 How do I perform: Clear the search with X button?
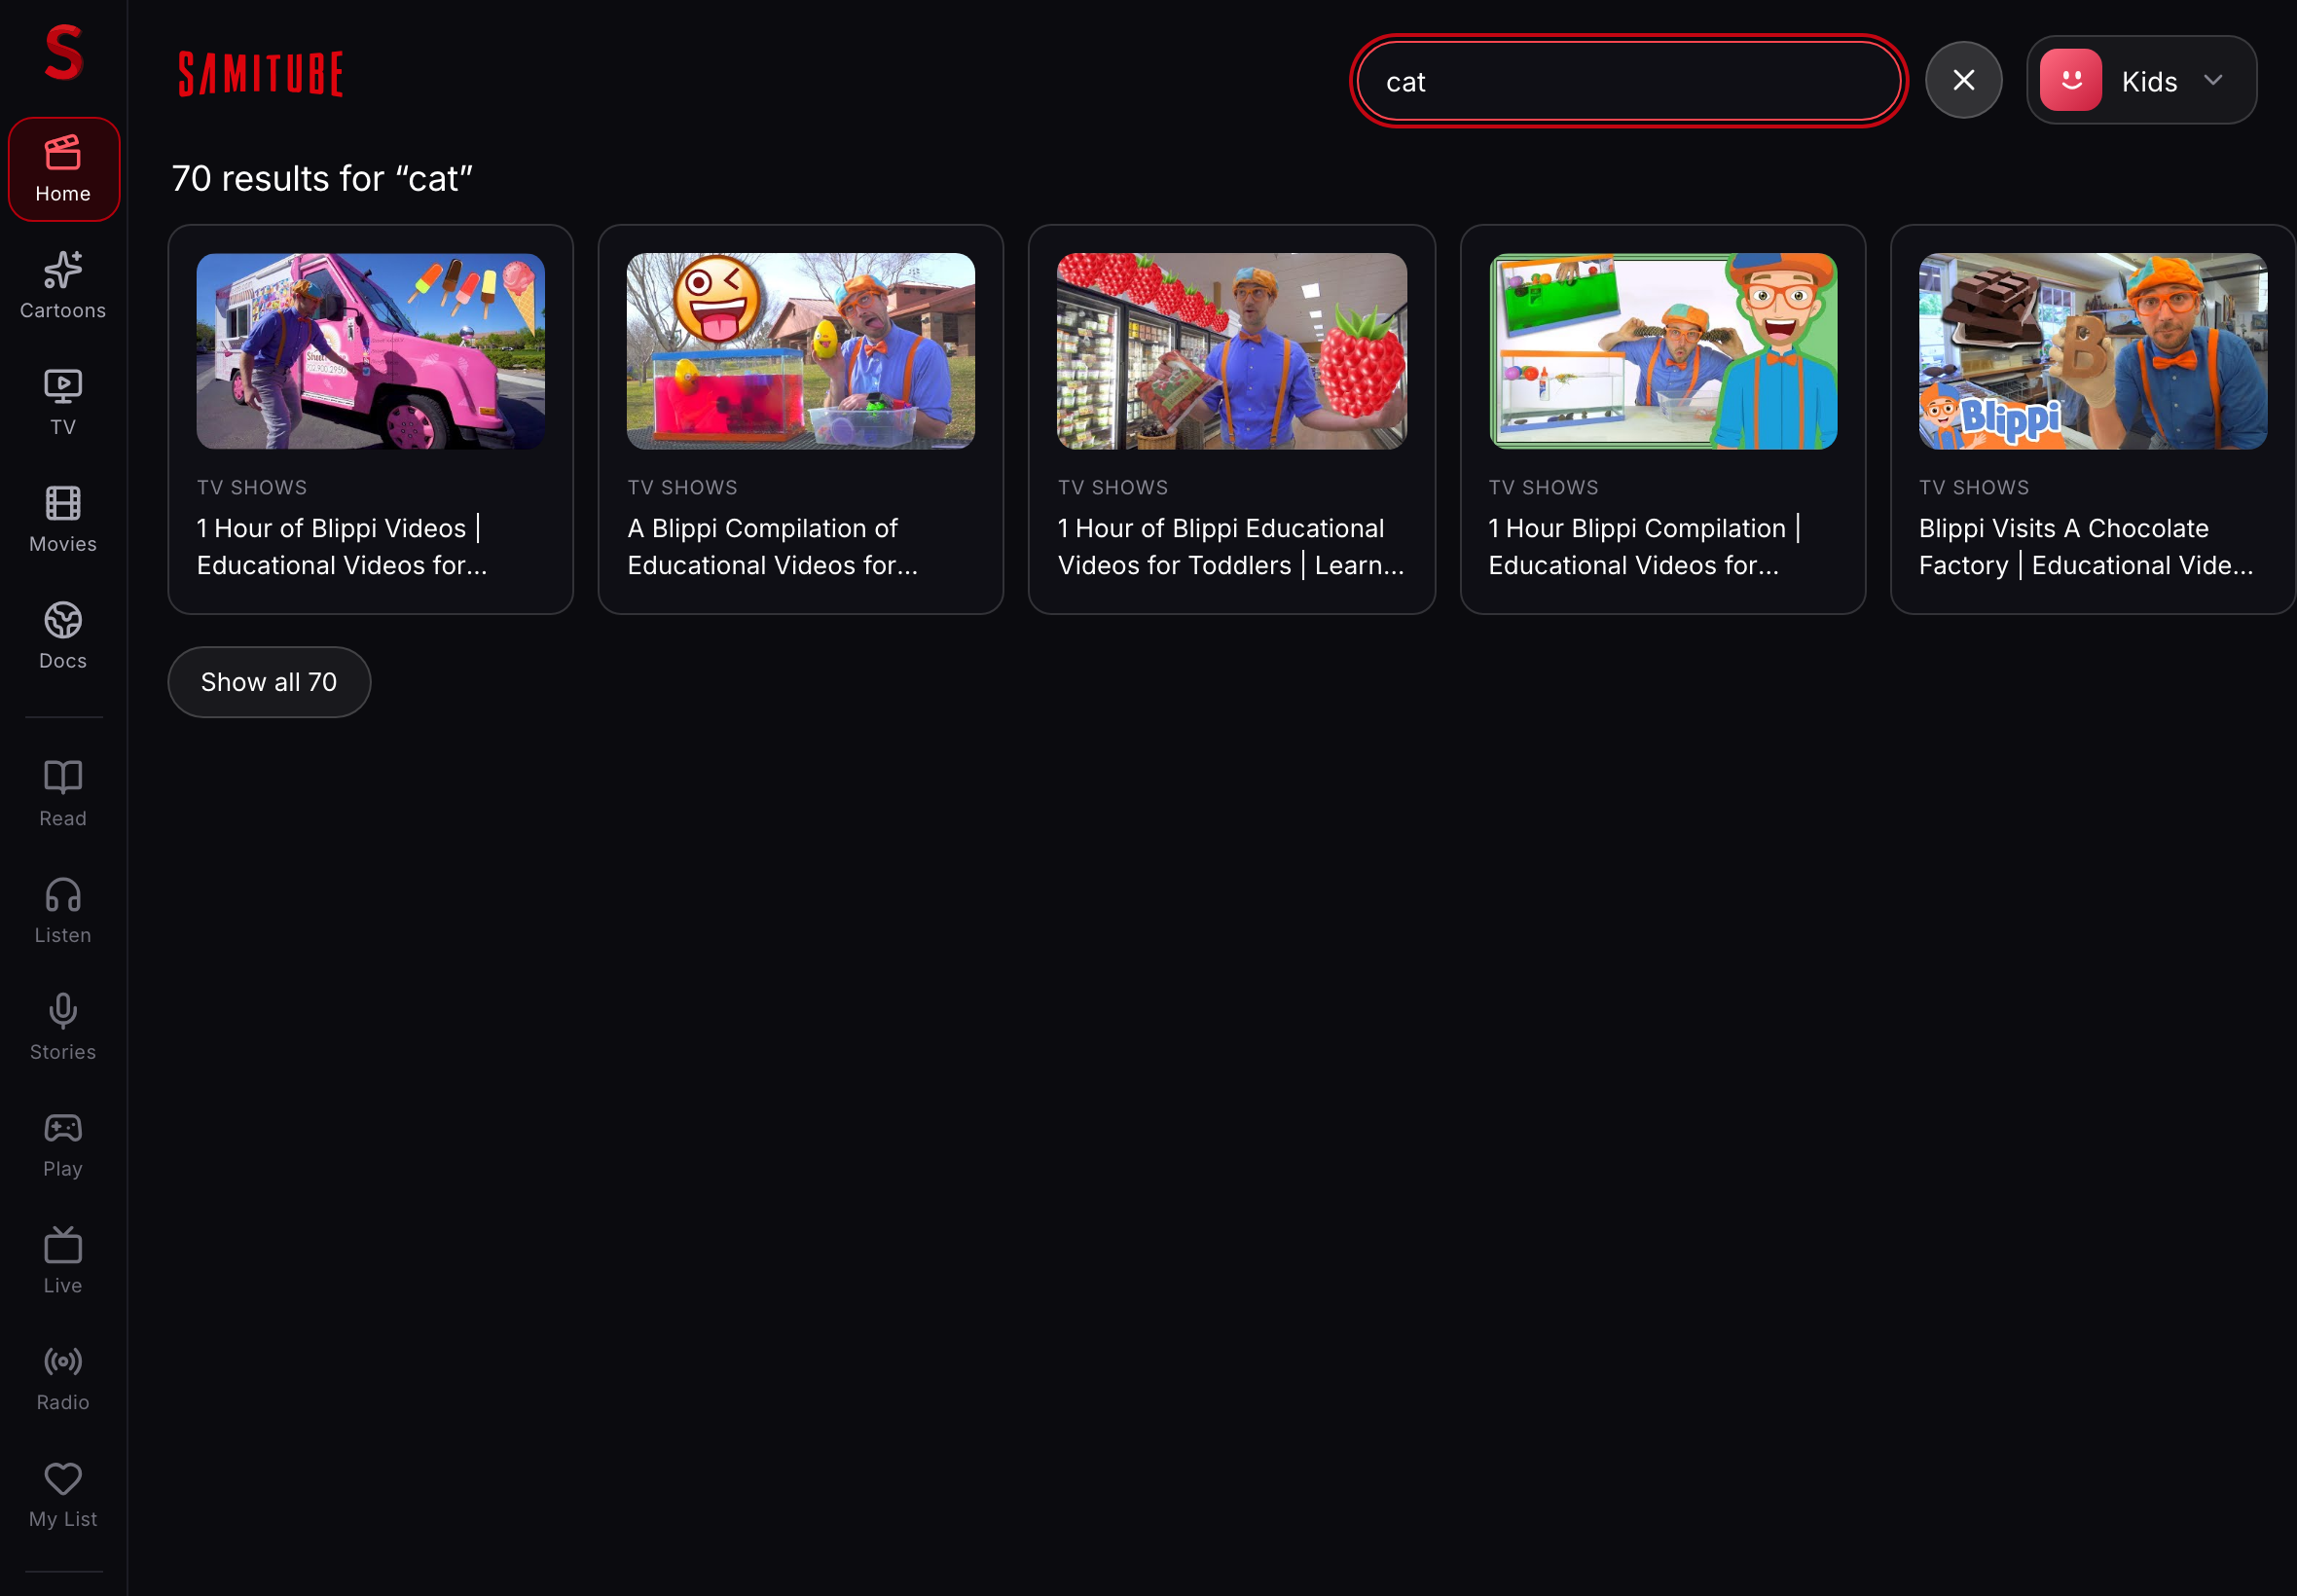(x=1963, y=80)
